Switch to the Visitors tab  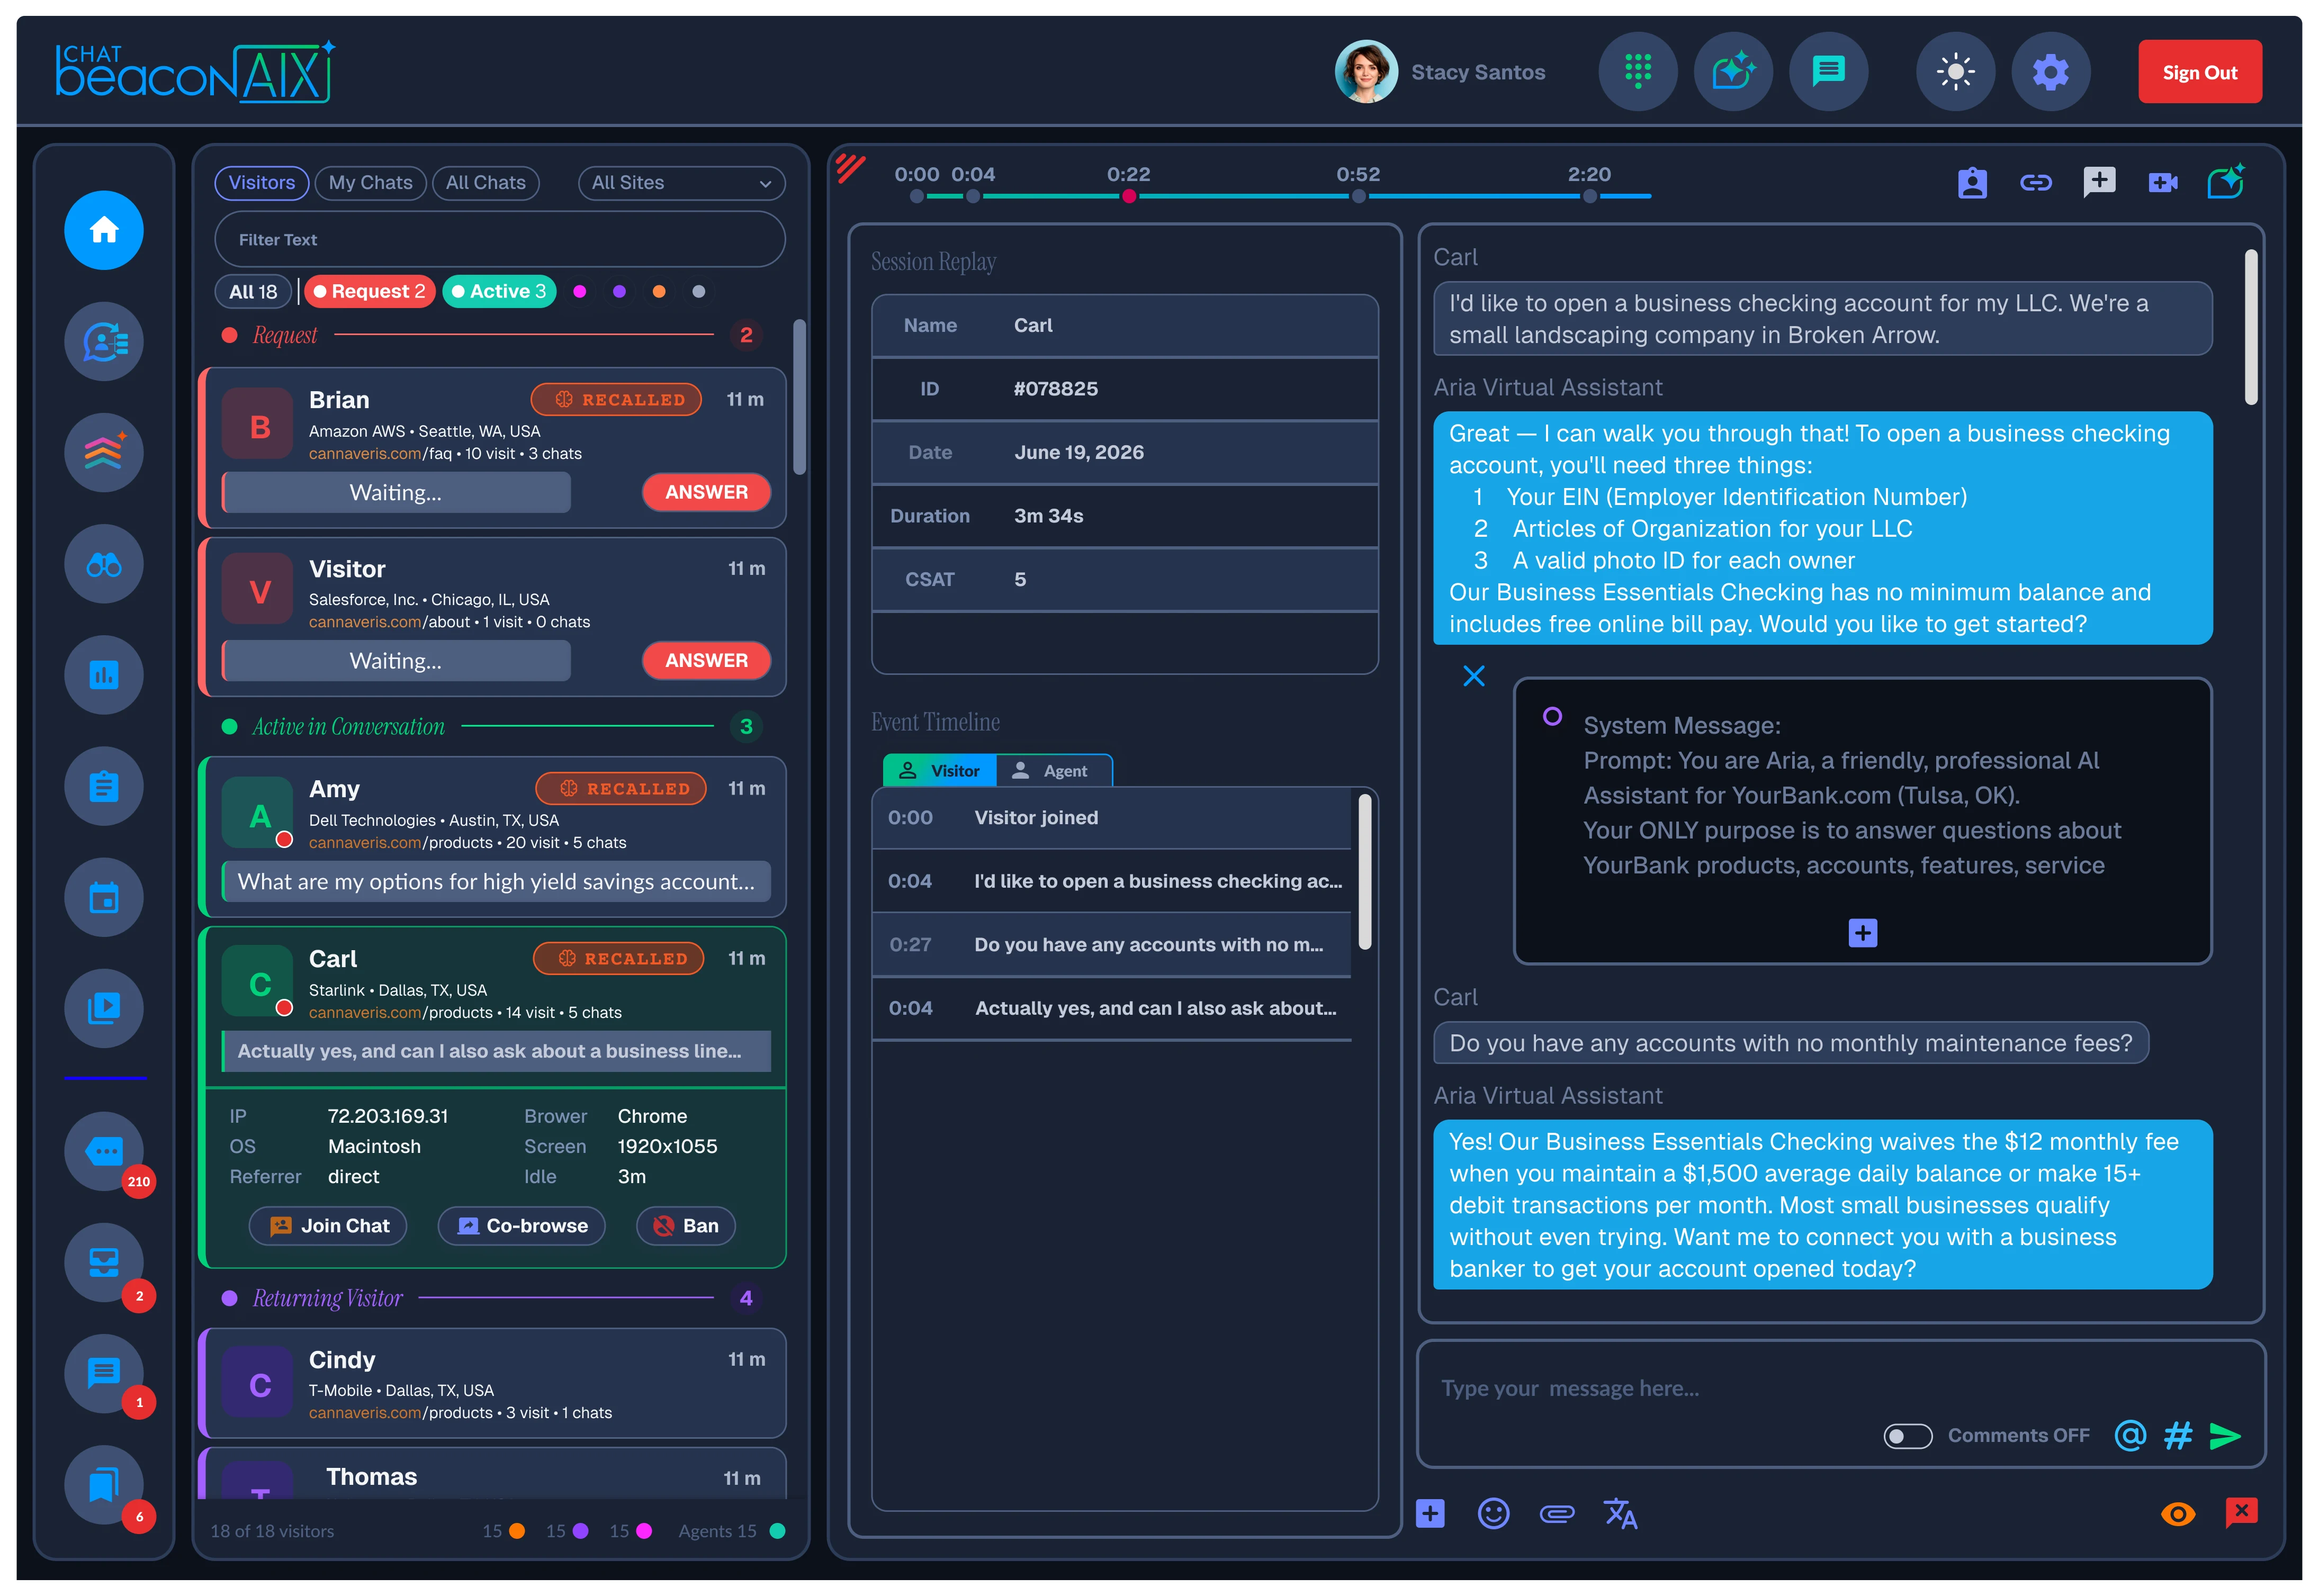point(261,183)
